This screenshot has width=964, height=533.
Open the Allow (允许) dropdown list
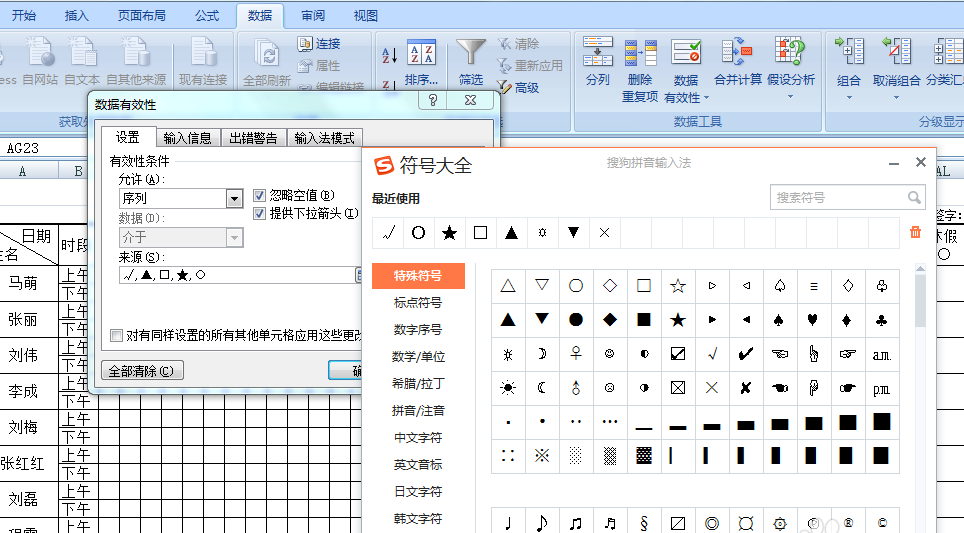[x=234, y=199]
